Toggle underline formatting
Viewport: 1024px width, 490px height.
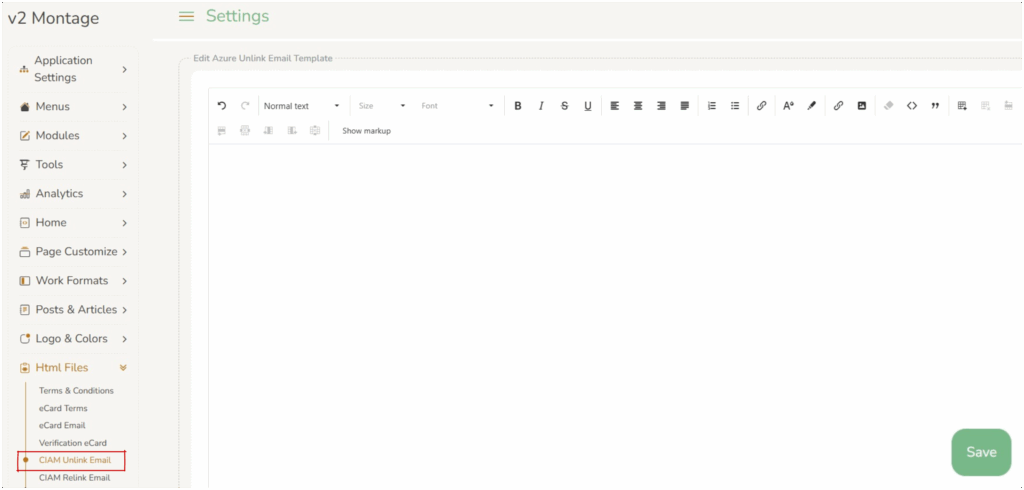[x=587, y=106]
